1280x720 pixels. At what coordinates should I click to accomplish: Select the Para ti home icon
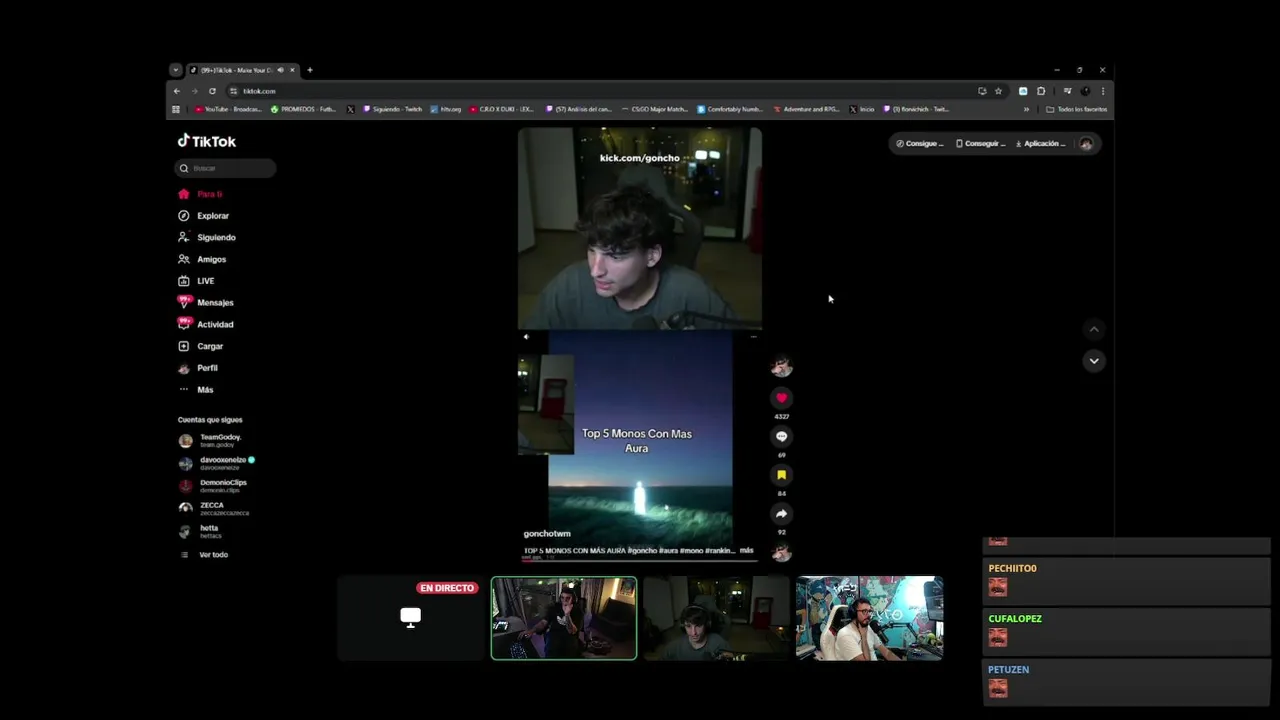[x=184, y=194]
